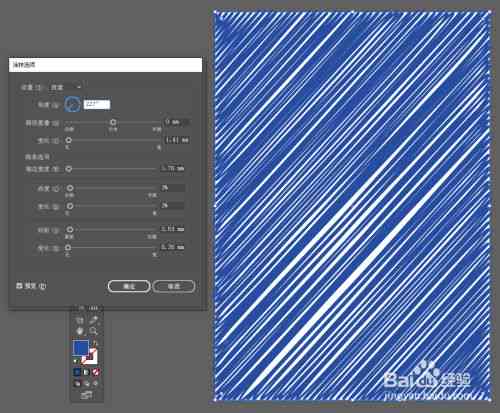Image resolution: width=500 pixels, height=413 pixels.
Task: Reset default fill and stroke icon
Action: [x=76, y=361]
